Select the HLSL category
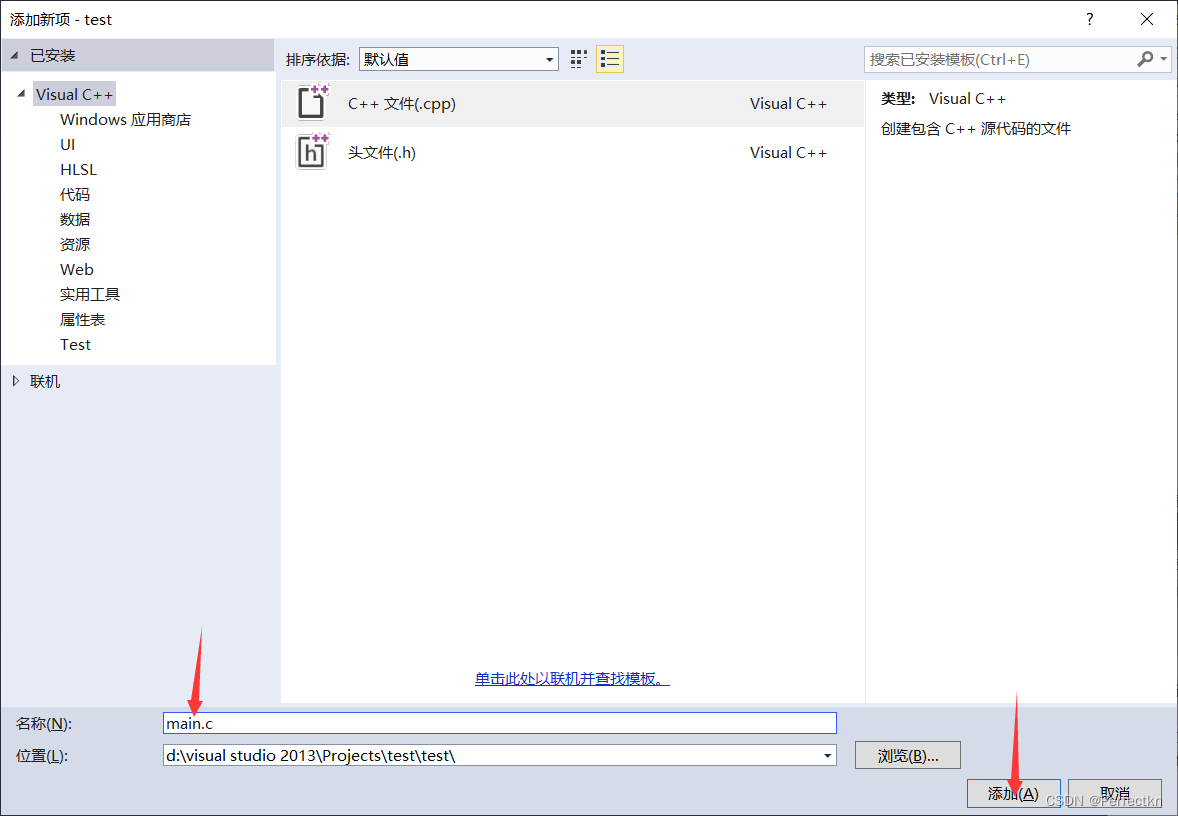Screen dimensions: 1178x816 point(78,169)
